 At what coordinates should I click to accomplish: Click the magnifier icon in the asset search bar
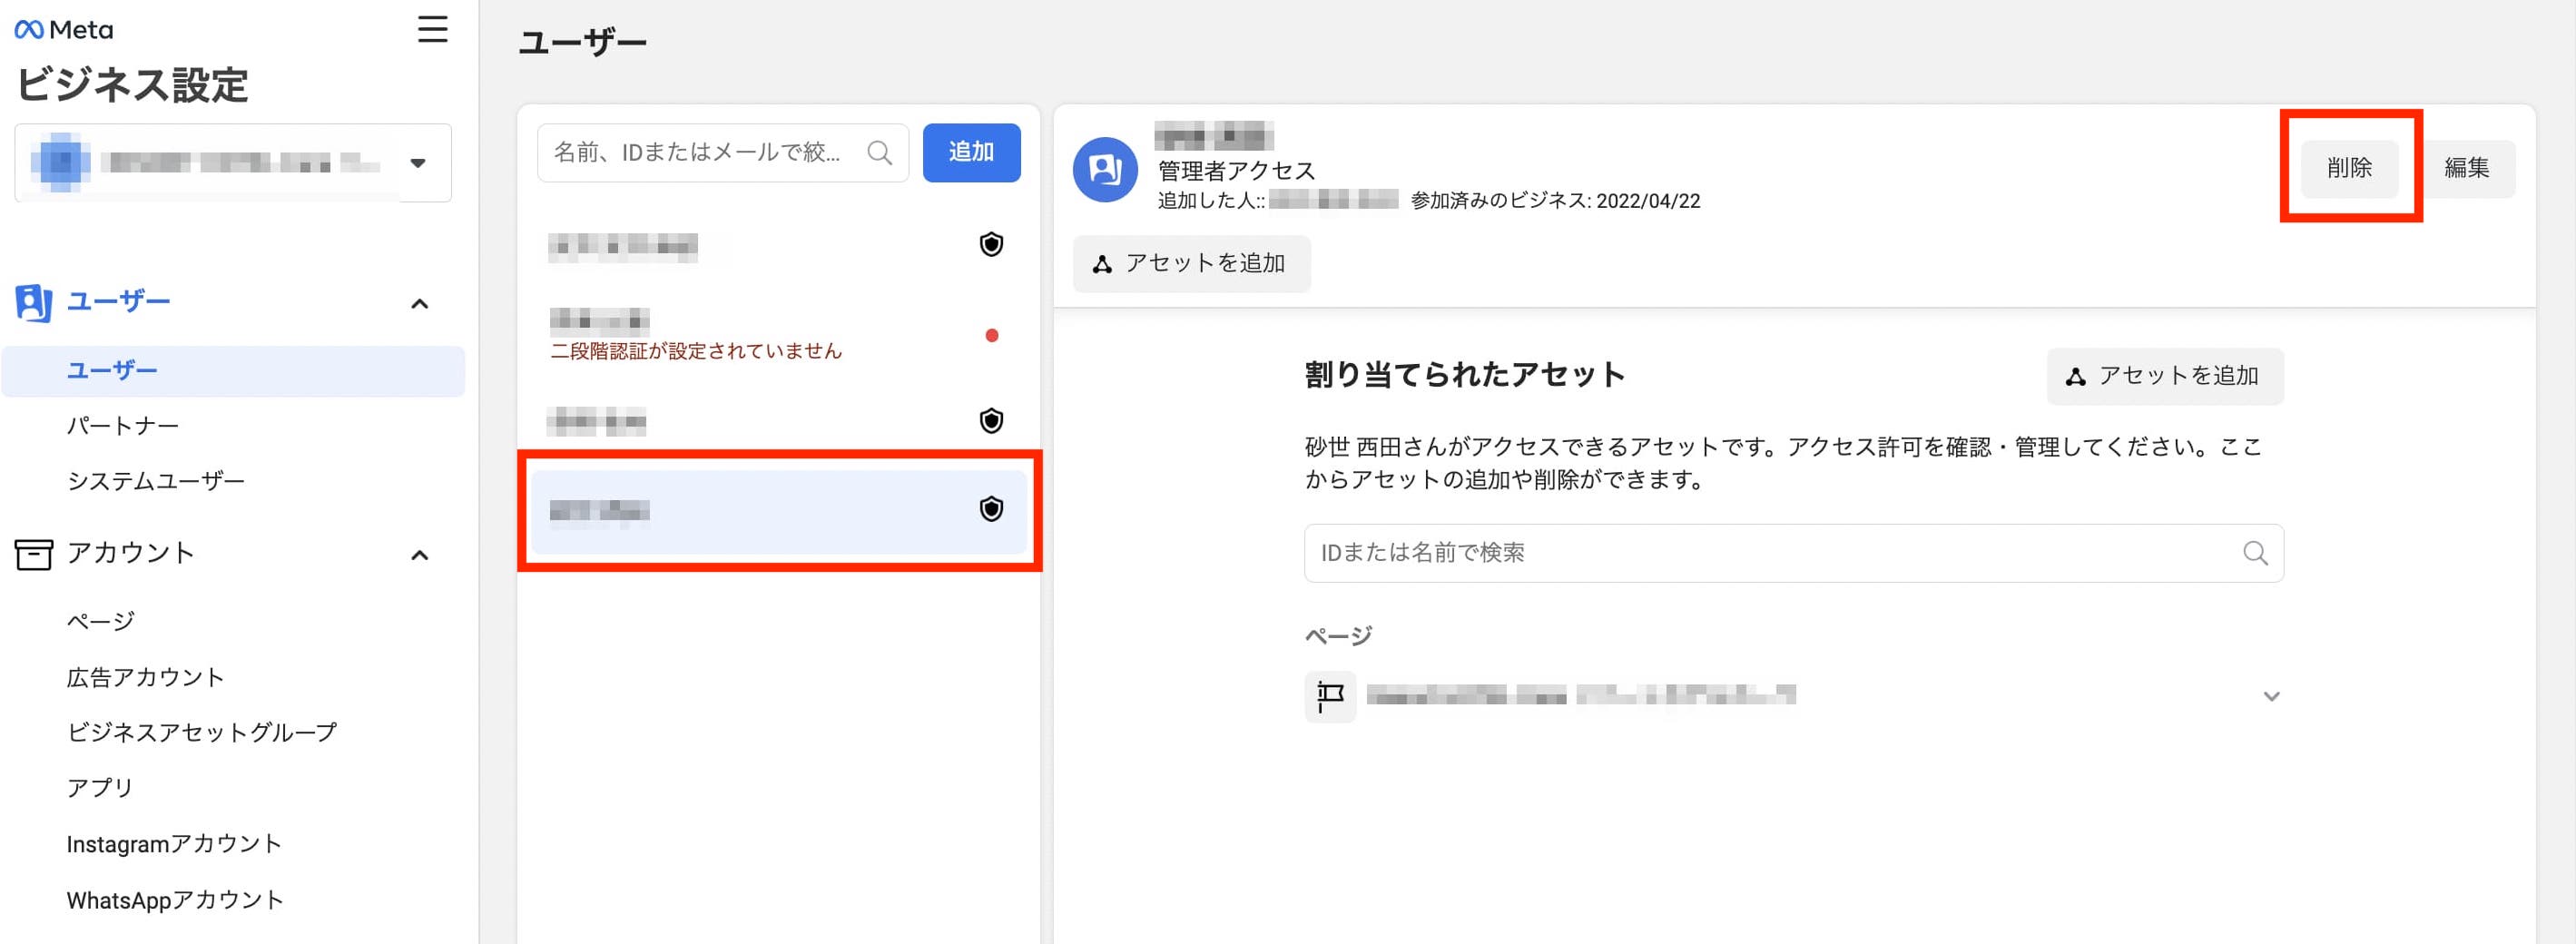coord(2255,553)
